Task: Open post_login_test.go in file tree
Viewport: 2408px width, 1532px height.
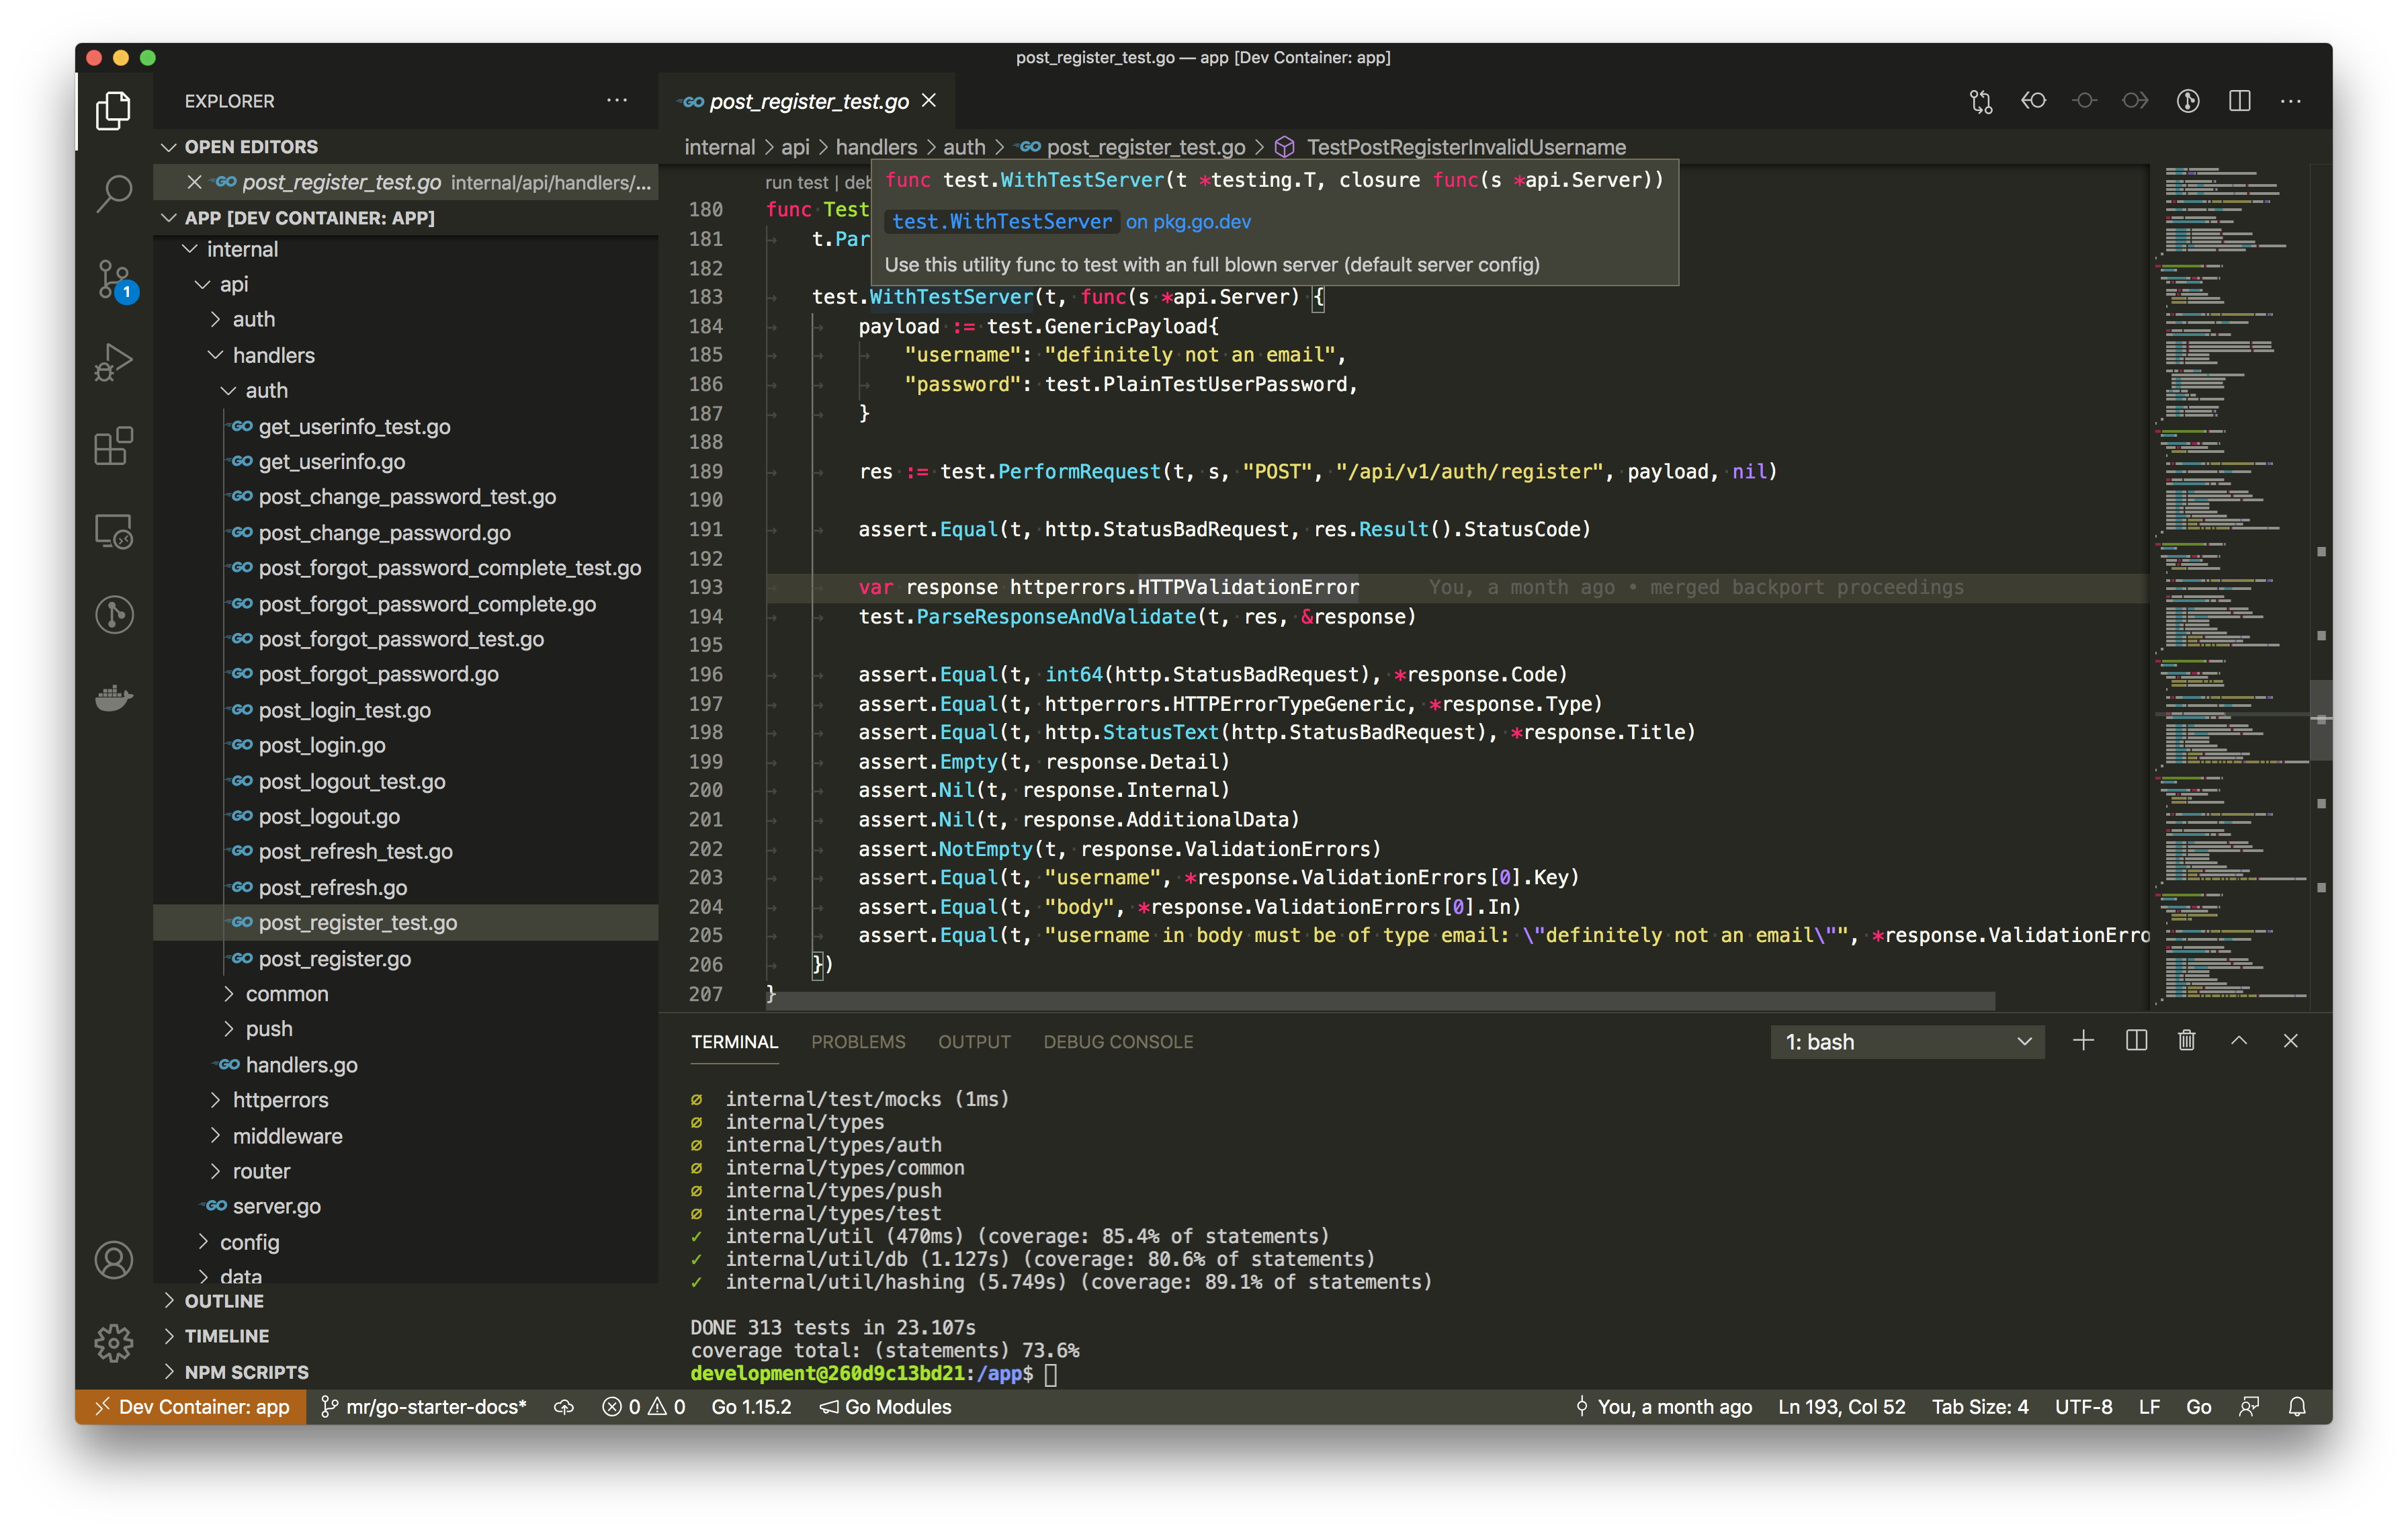Action: click(344, 710)
